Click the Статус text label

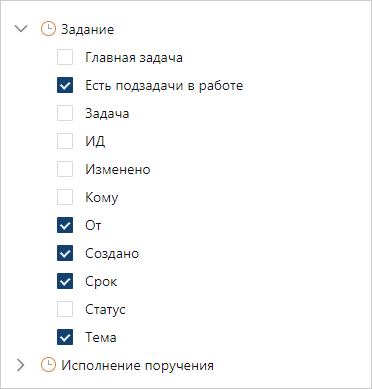(x=105, y=310)
